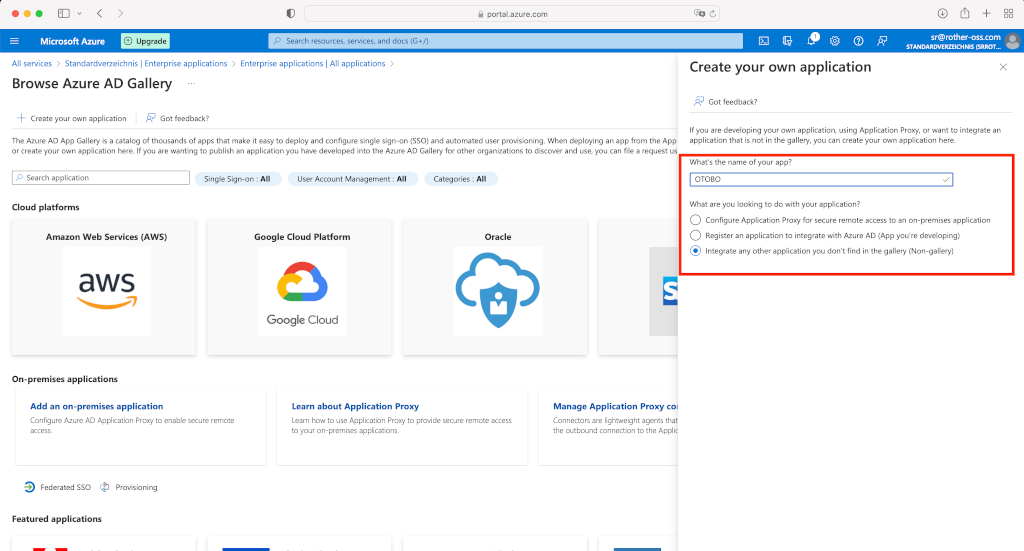Click the Featured applications heading
The height and width of the screenshot is (551, 1024).
(x=57, y=519)
